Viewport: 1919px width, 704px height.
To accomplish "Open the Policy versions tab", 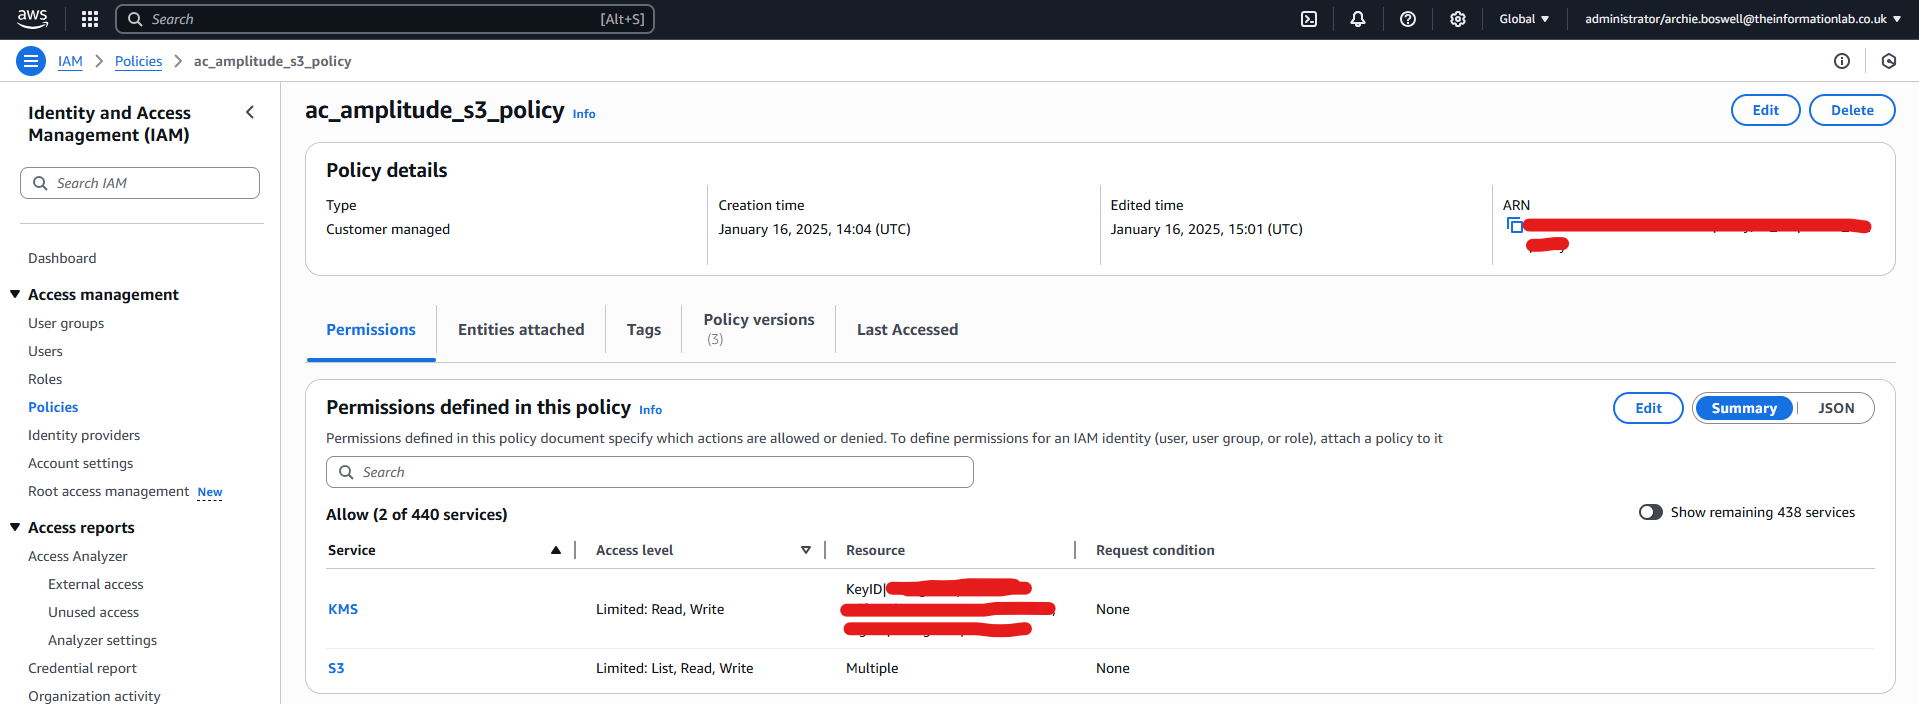I will 759,329.
